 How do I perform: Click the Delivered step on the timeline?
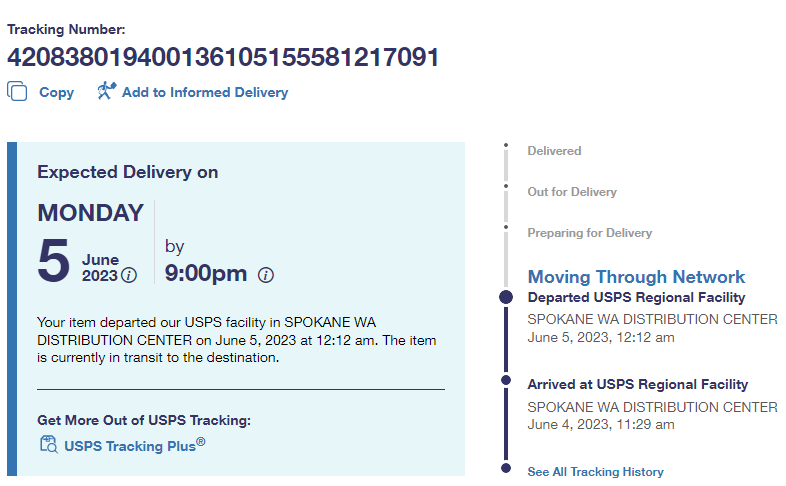(x=554, y=151)
